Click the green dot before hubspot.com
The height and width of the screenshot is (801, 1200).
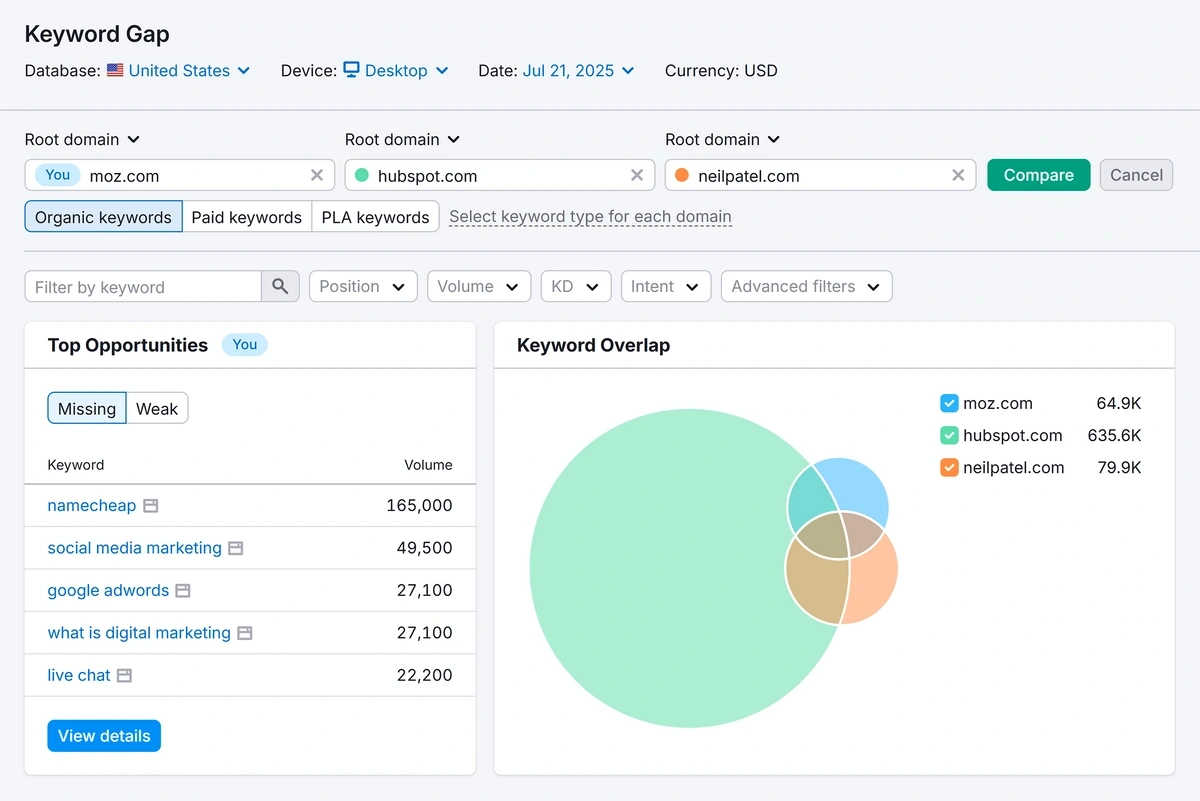361,175
